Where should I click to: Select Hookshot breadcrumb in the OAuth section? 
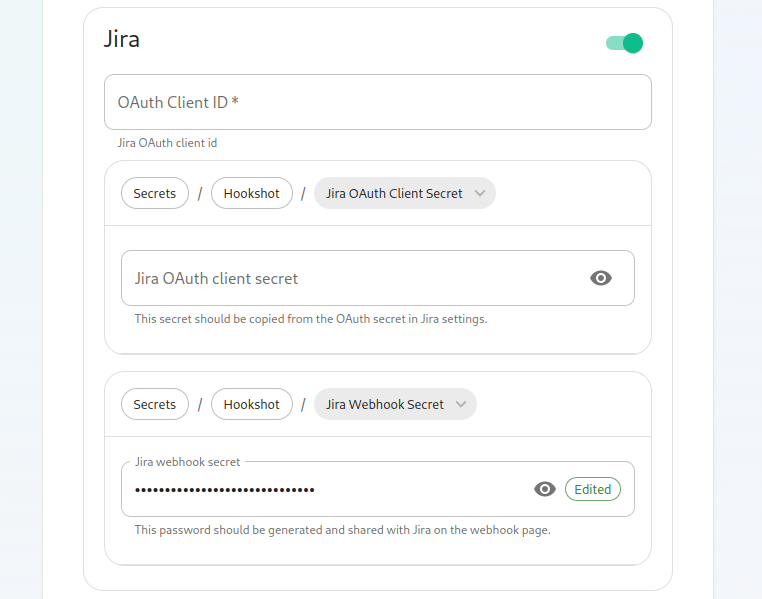[252, 193]
